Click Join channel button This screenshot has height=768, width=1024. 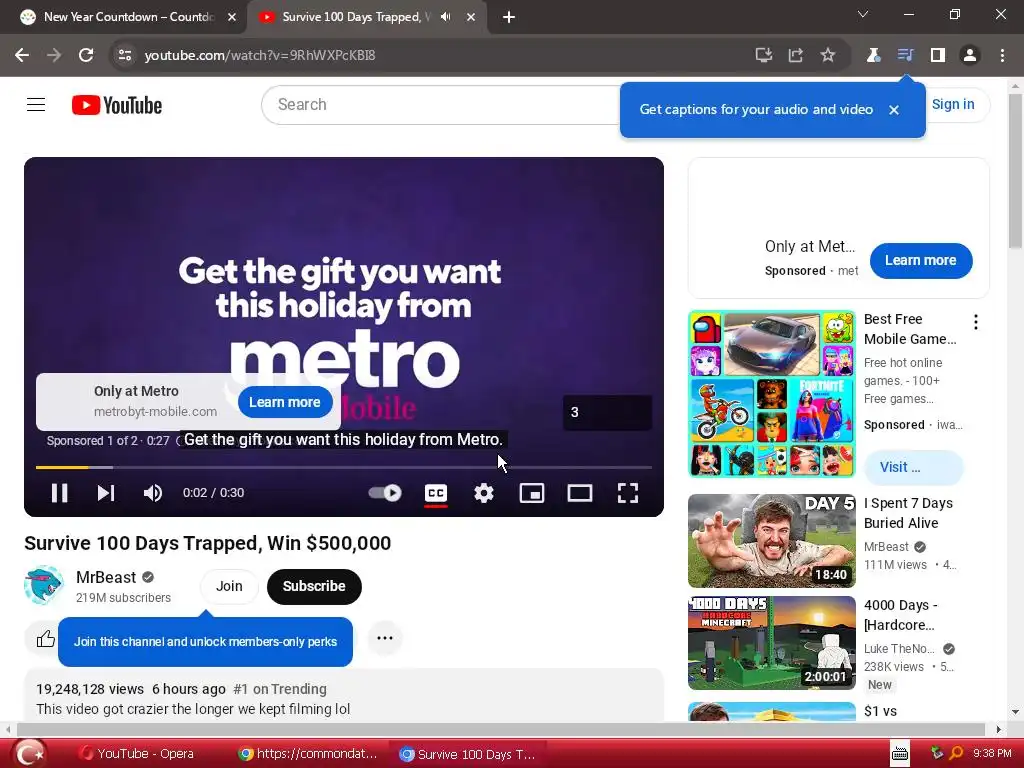click(x=229, y=586)
